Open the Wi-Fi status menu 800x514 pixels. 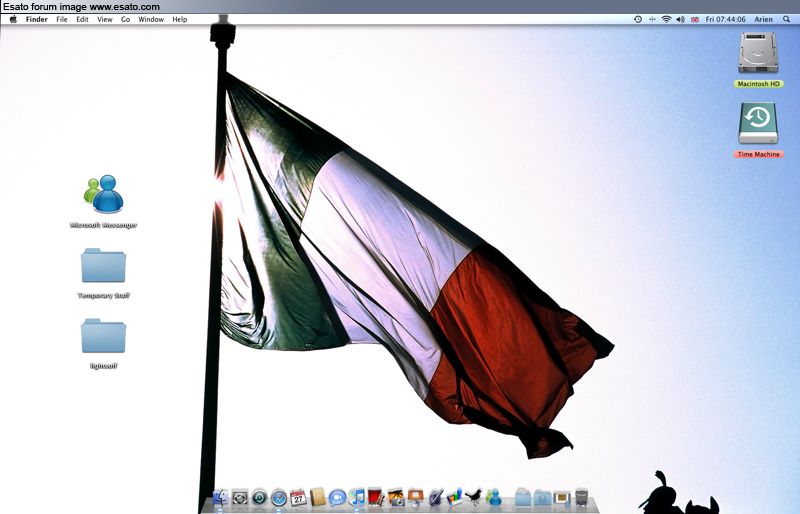coord(666,19)
